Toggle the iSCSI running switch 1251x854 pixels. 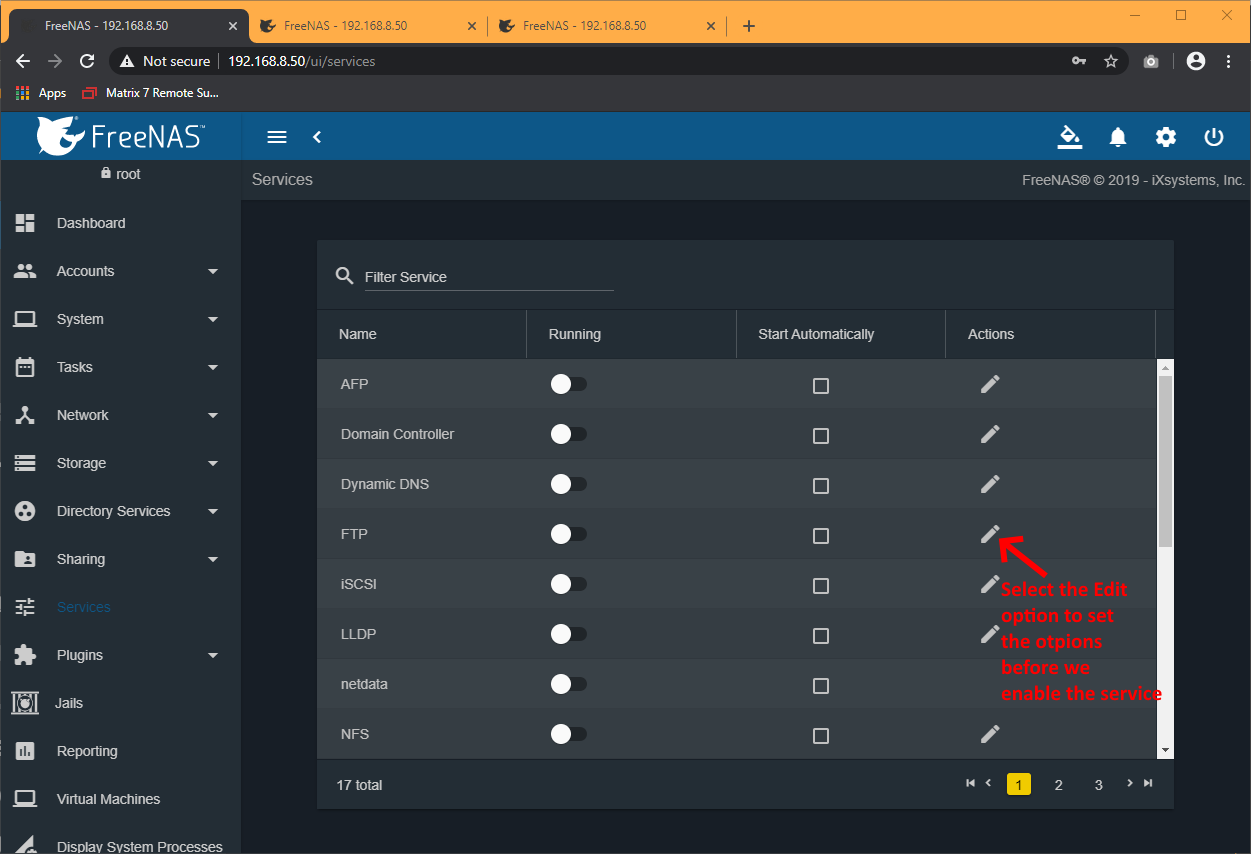point(568,584)
